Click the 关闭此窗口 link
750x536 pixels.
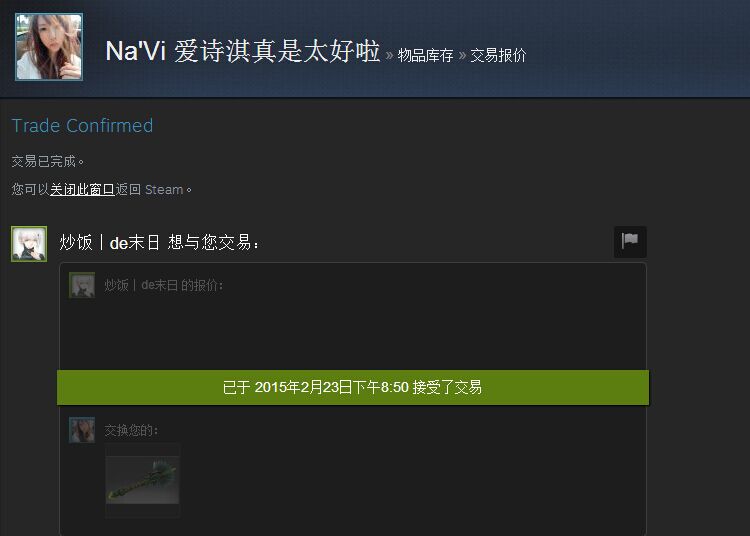[x=82, y=189]
